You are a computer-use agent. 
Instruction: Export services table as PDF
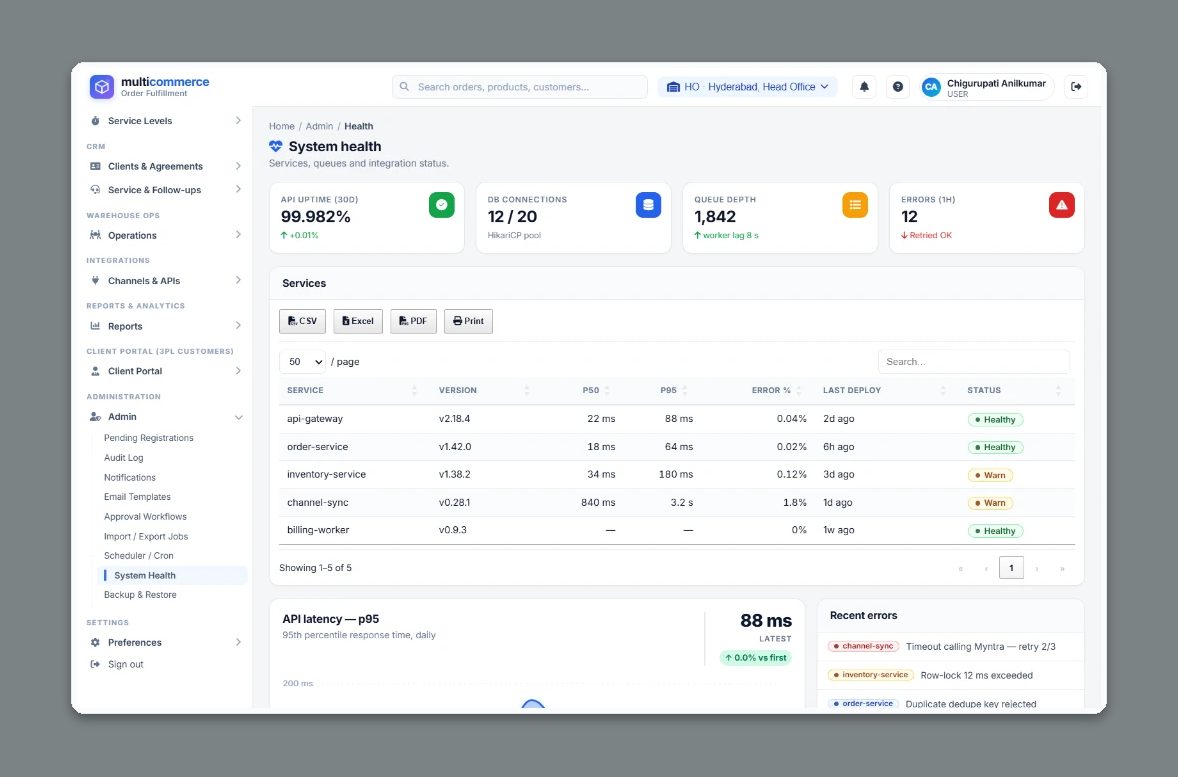[413, 322]
